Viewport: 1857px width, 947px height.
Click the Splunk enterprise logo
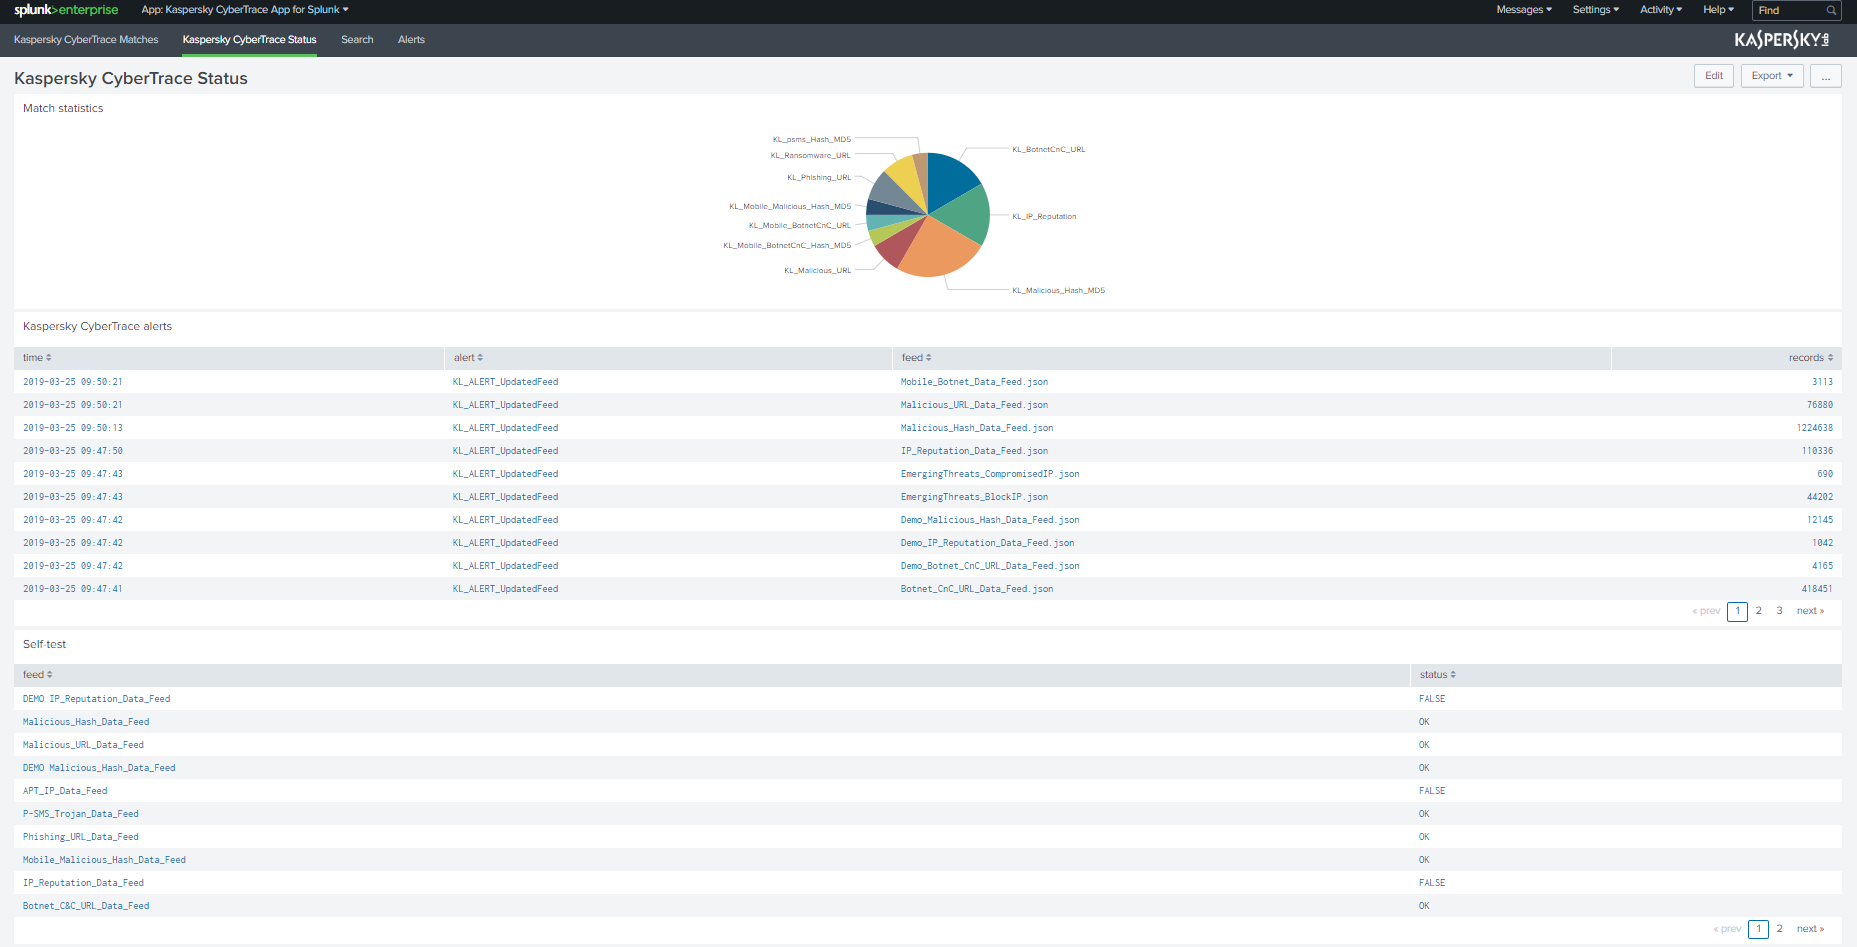tap(66, 10)
